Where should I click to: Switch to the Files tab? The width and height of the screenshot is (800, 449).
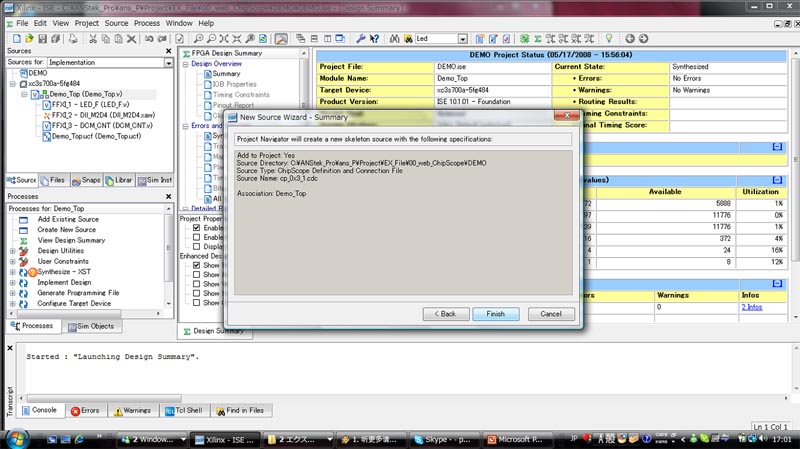[x=53, y=180]
